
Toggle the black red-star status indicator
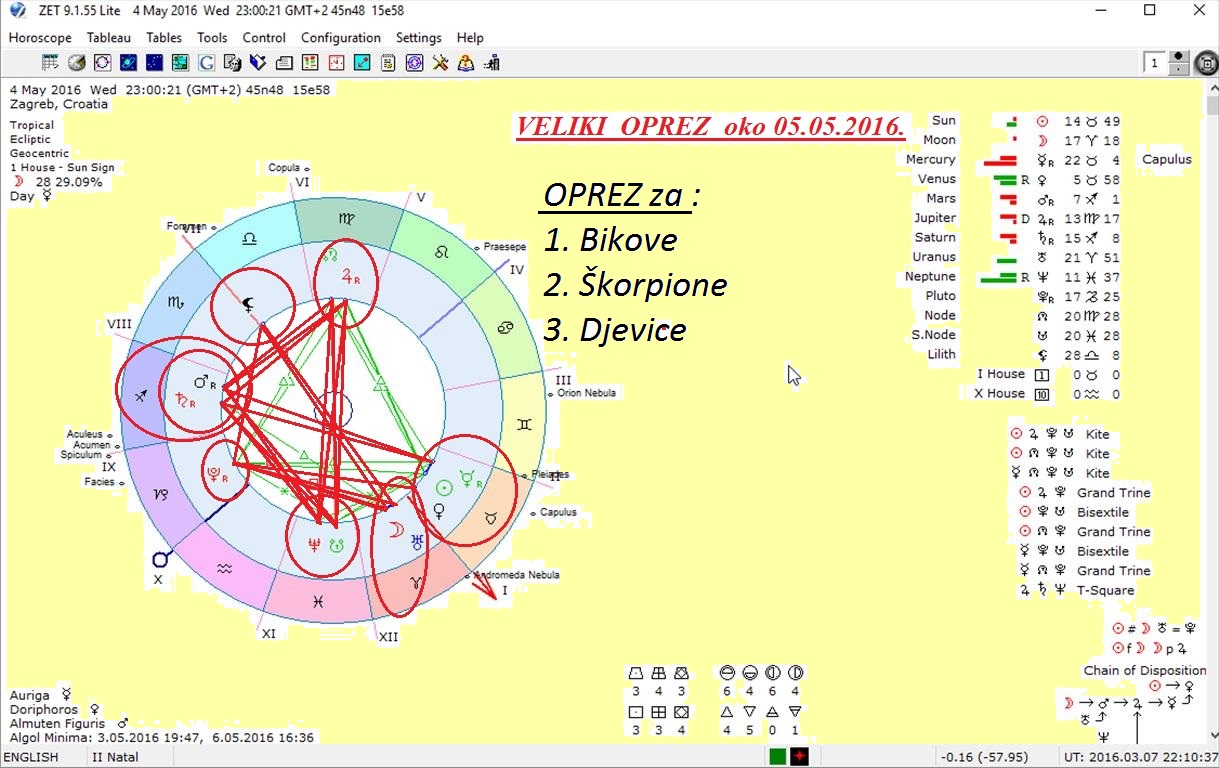[799, 757]
